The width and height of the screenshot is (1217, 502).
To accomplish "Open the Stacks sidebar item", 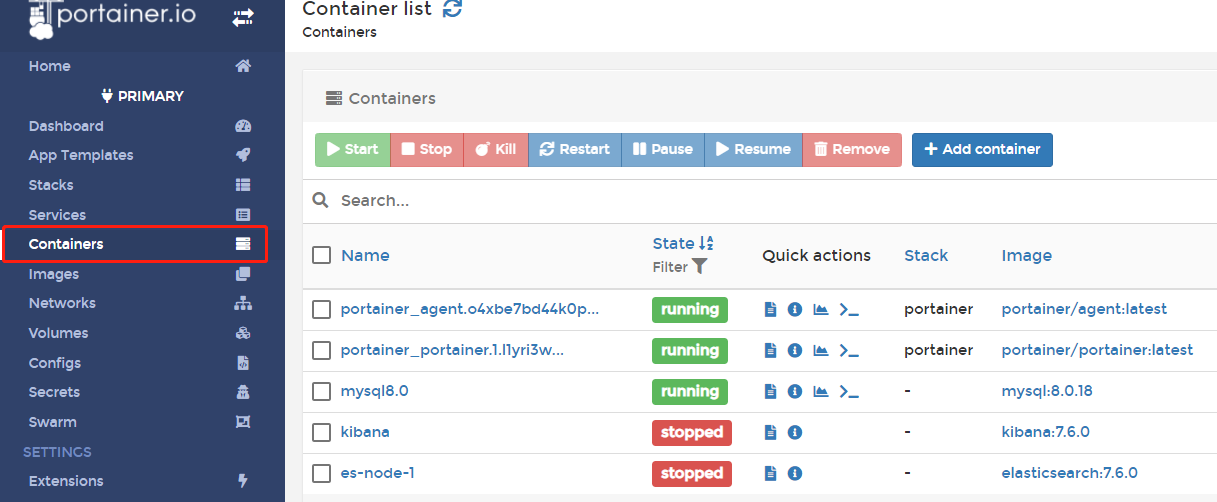I will [x=51, y=185].
